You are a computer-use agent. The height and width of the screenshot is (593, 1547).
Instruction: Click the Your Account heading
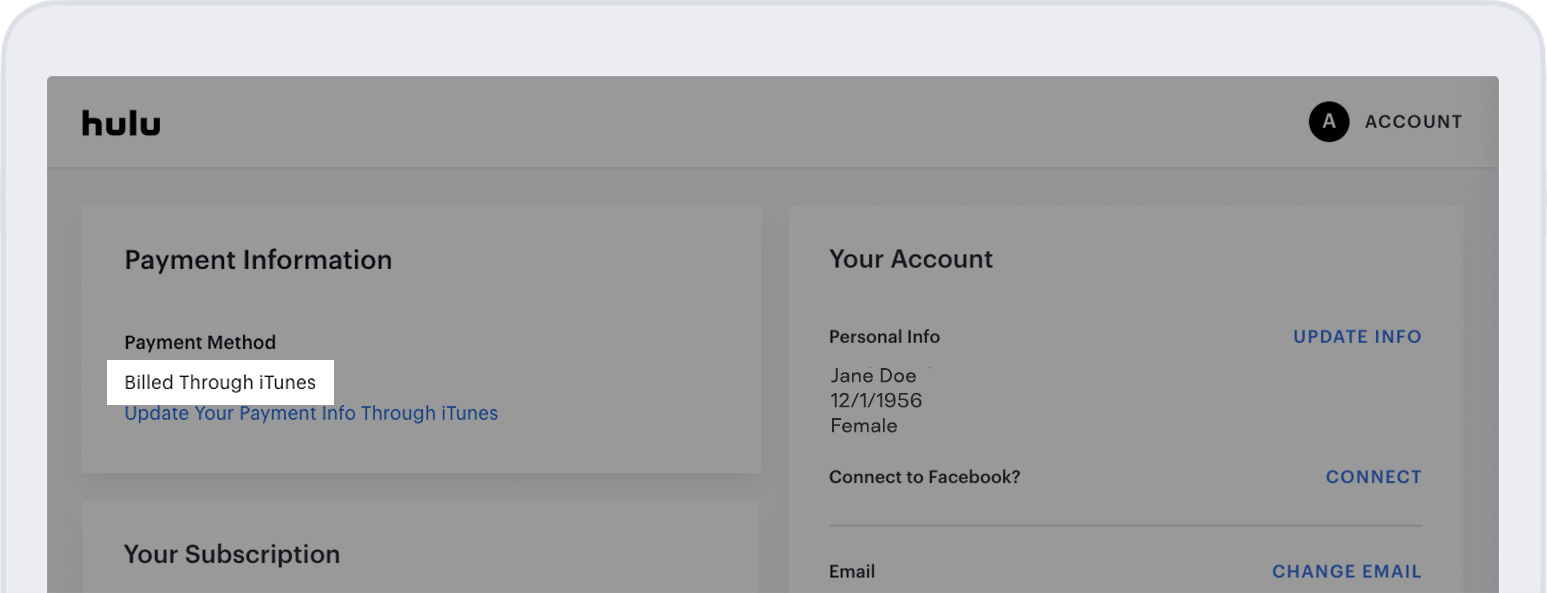tap(911, 259)
